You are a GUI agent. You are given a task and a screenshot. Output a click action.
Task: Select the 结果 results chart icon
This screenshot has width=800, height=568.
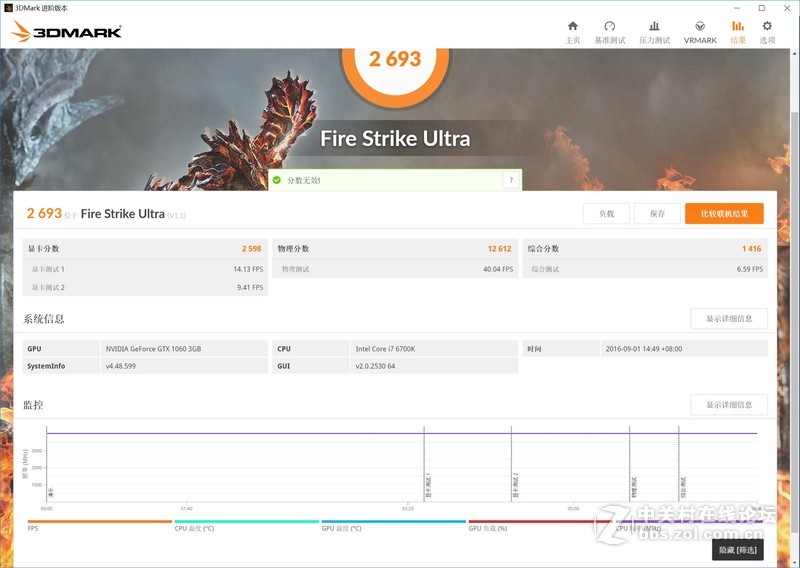(x=738, y=26)
